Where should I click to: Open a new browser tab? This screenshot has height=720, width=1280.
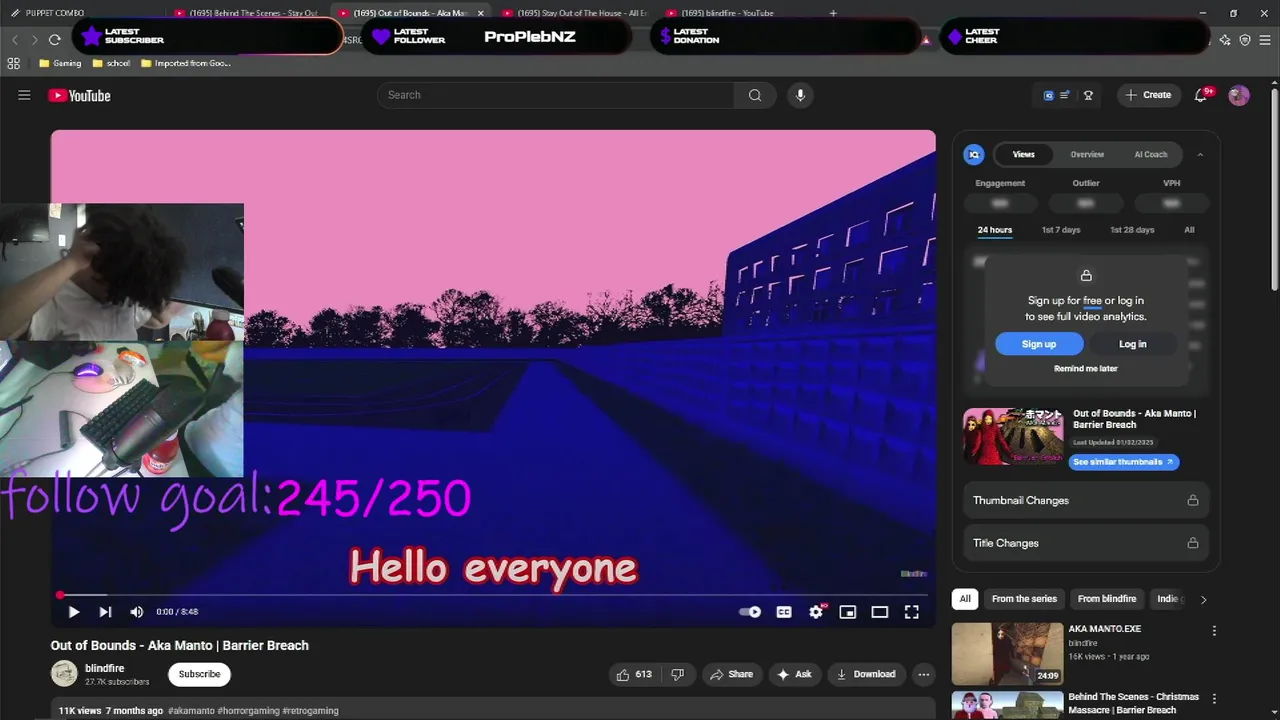click(x=833, y=13)
